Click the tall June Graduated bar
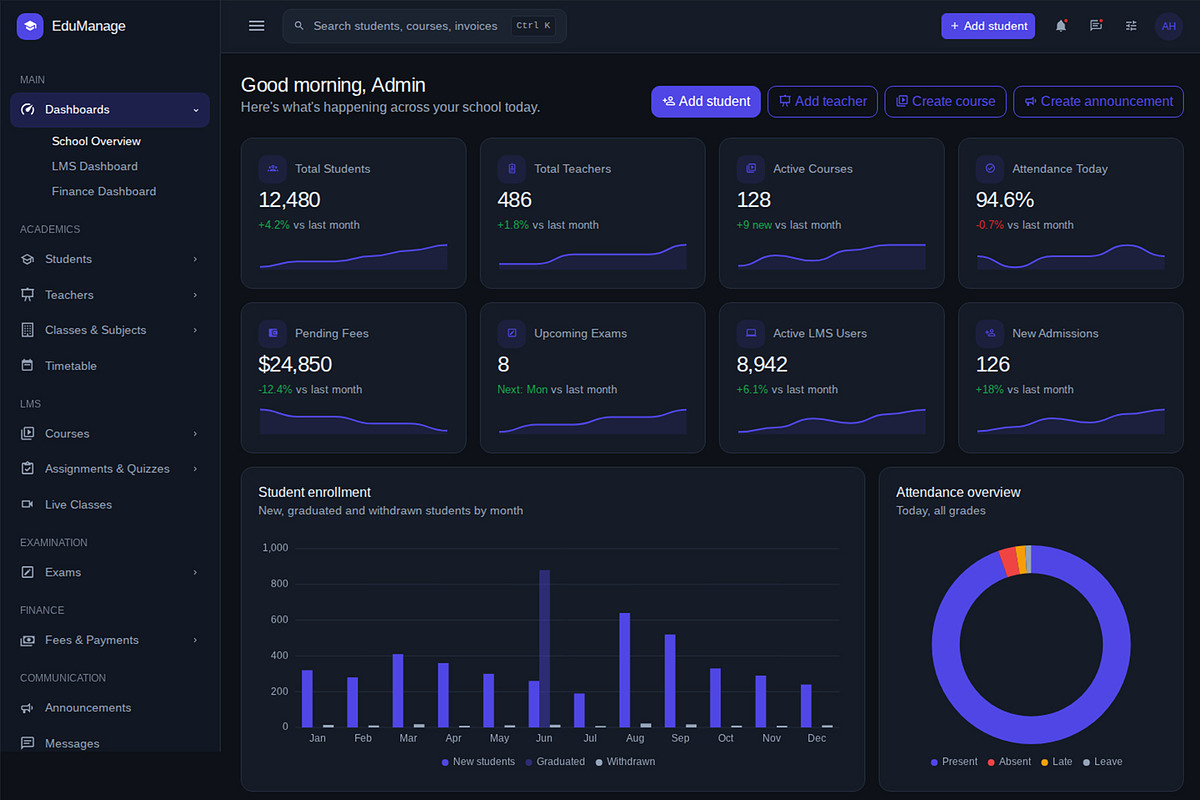Image resolution: width=1200 pixels, height=800 pixels. 544,648
